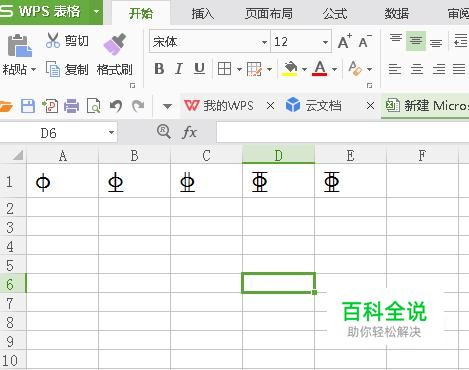Open the clipboard group dialog launcher
The height and width of the screenshot is (370, 469).
click(132, 85)
